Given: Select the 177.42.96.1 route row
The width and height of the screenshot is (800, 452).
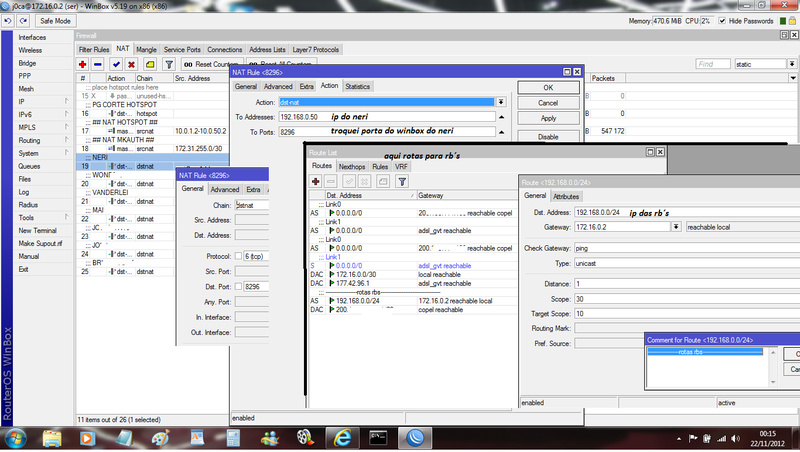Looking at the screenshot, I should click(412, 283).
